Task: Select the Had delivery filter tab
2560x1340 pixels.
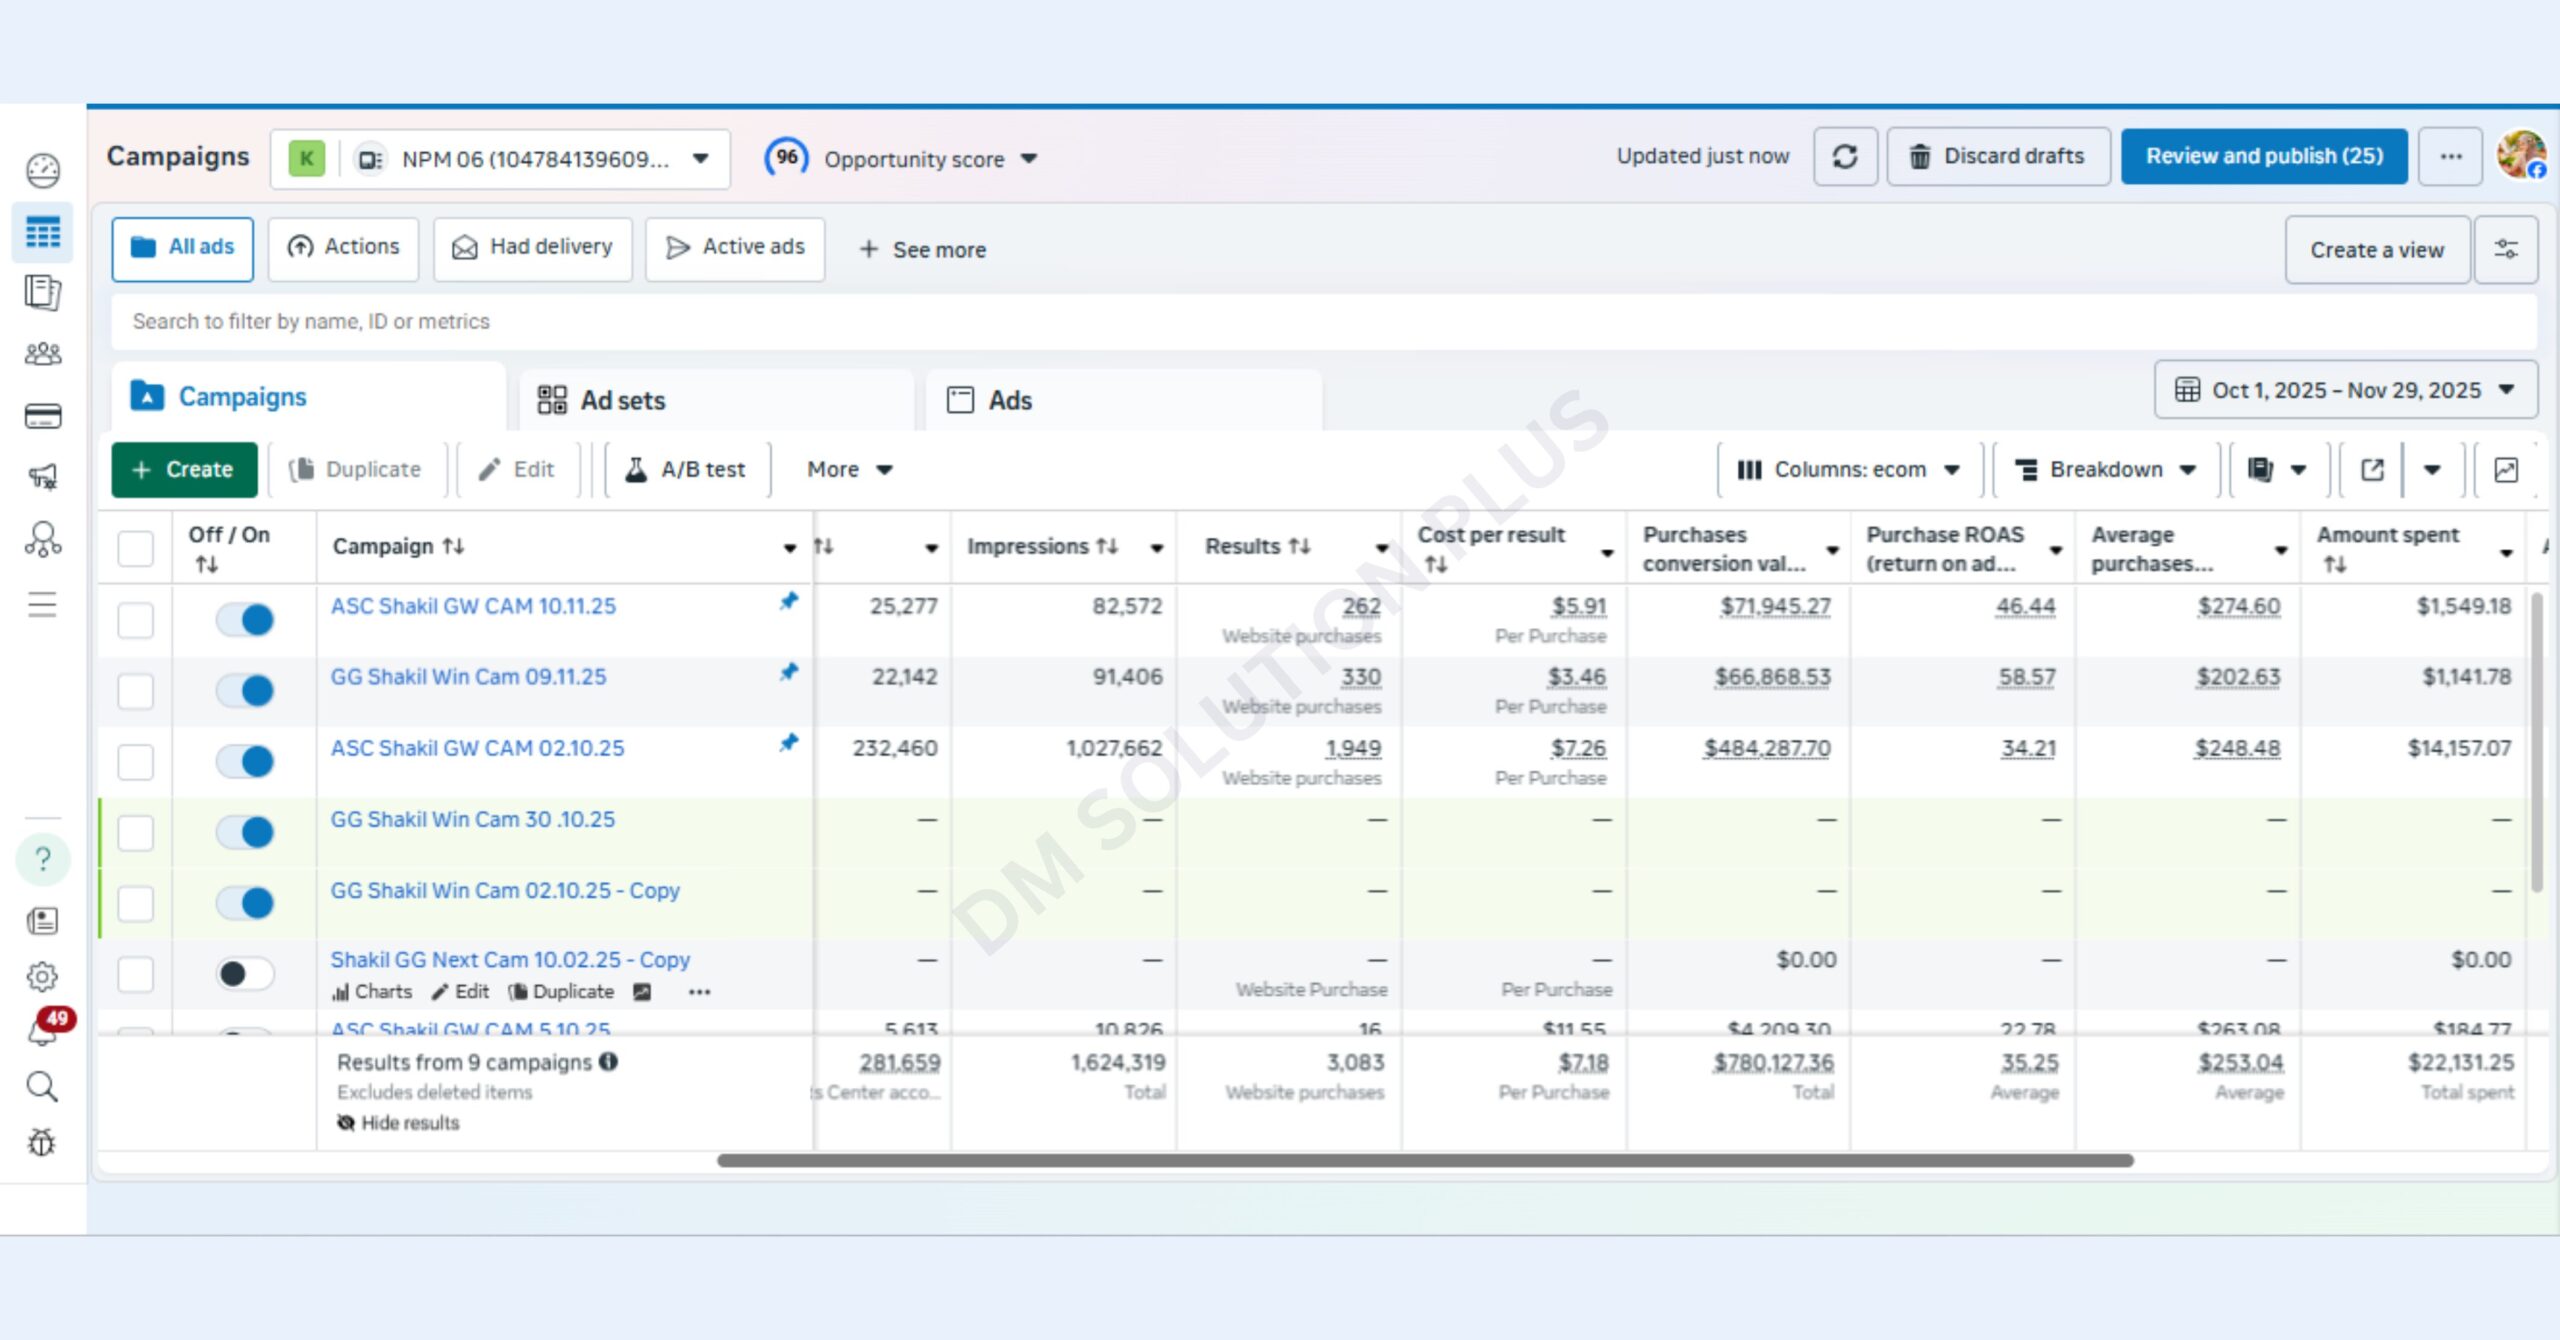Action: pos(532,248)
